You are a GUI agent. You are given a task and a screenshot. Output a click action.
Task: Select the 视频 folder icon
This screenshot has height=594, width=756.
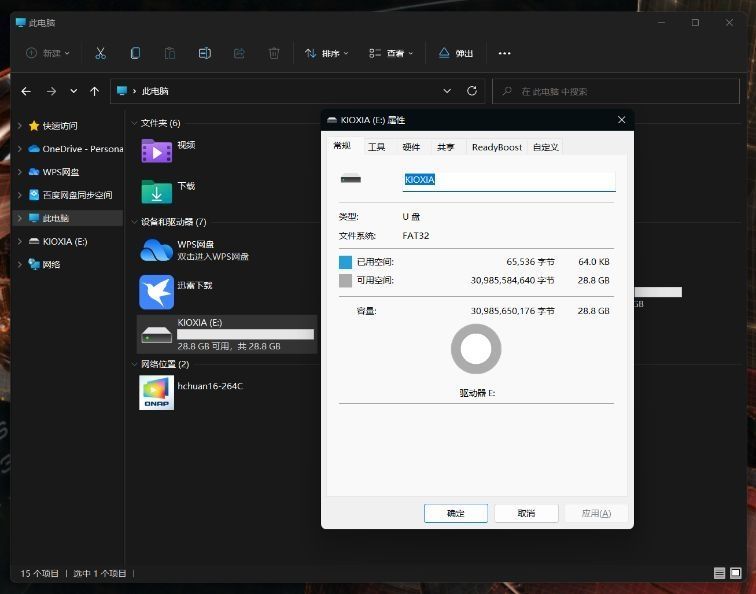click(157, 151)
